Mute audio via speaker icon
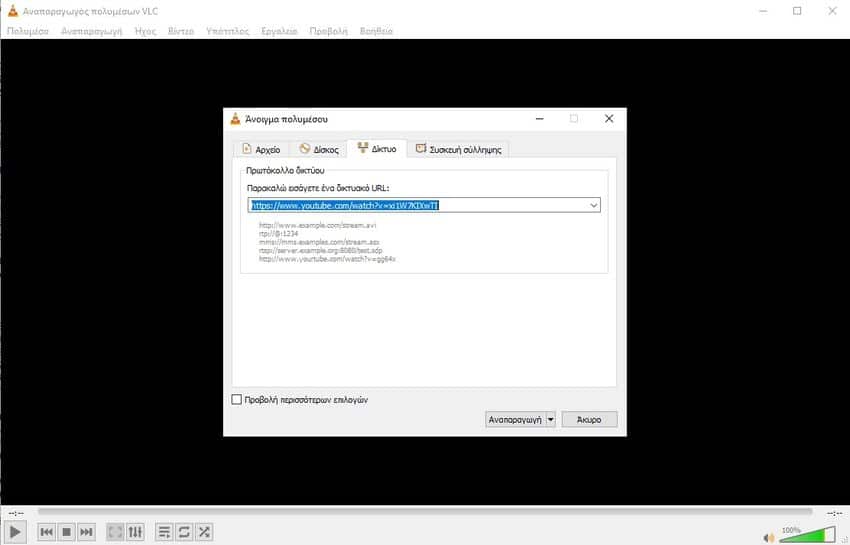850x545 pixels. pos(769,538)
